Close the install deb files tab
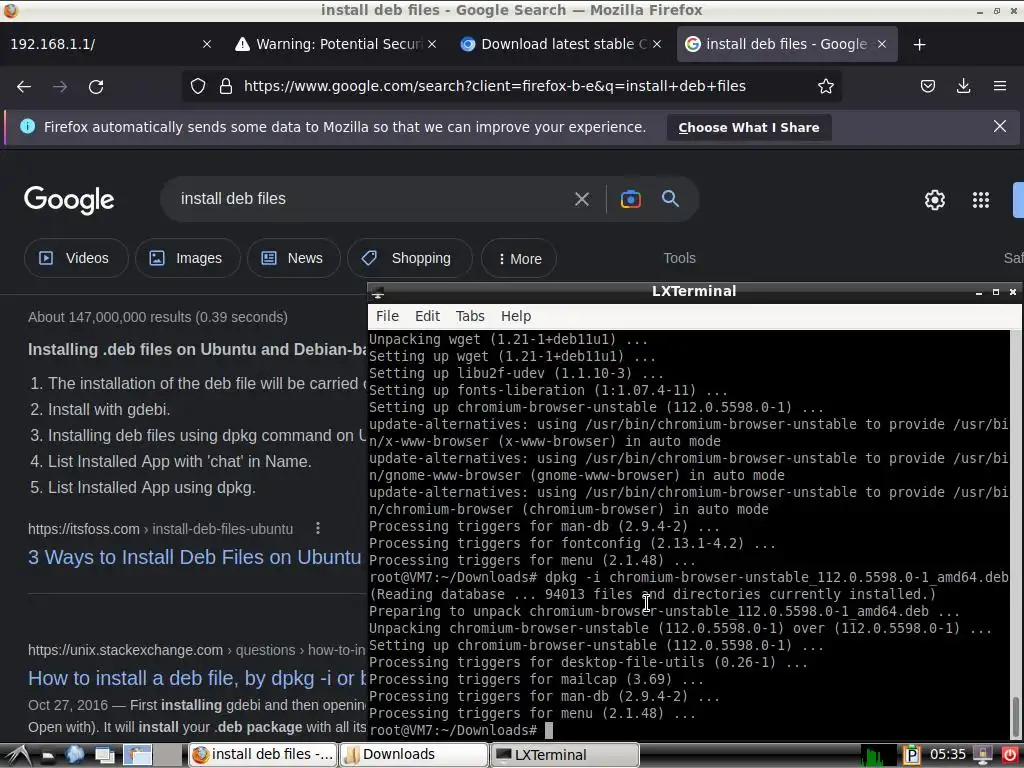 882,44
